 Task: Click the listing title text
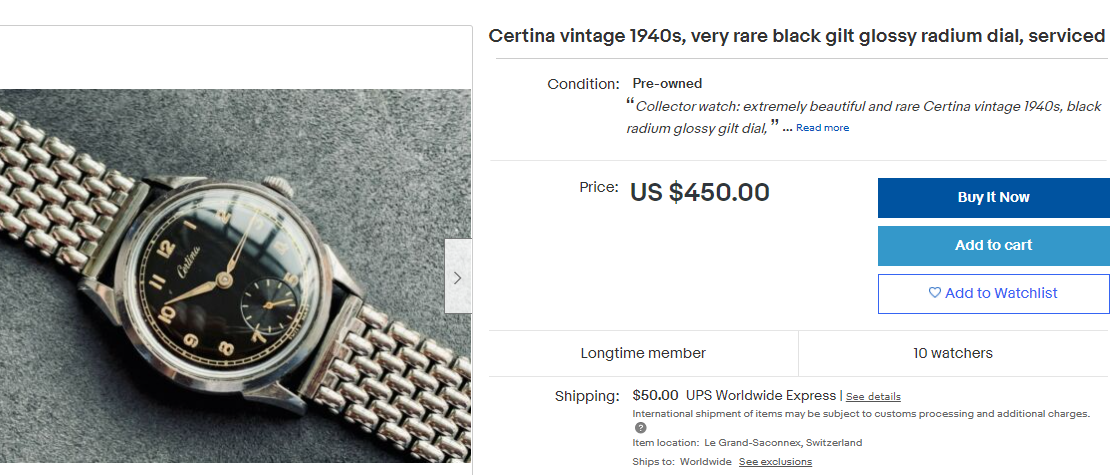click(796, 36)
